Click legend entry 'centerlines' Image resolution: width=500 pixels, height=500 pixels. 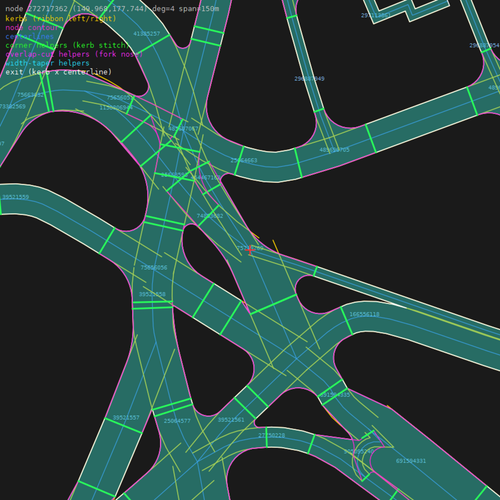click(30, 36)
